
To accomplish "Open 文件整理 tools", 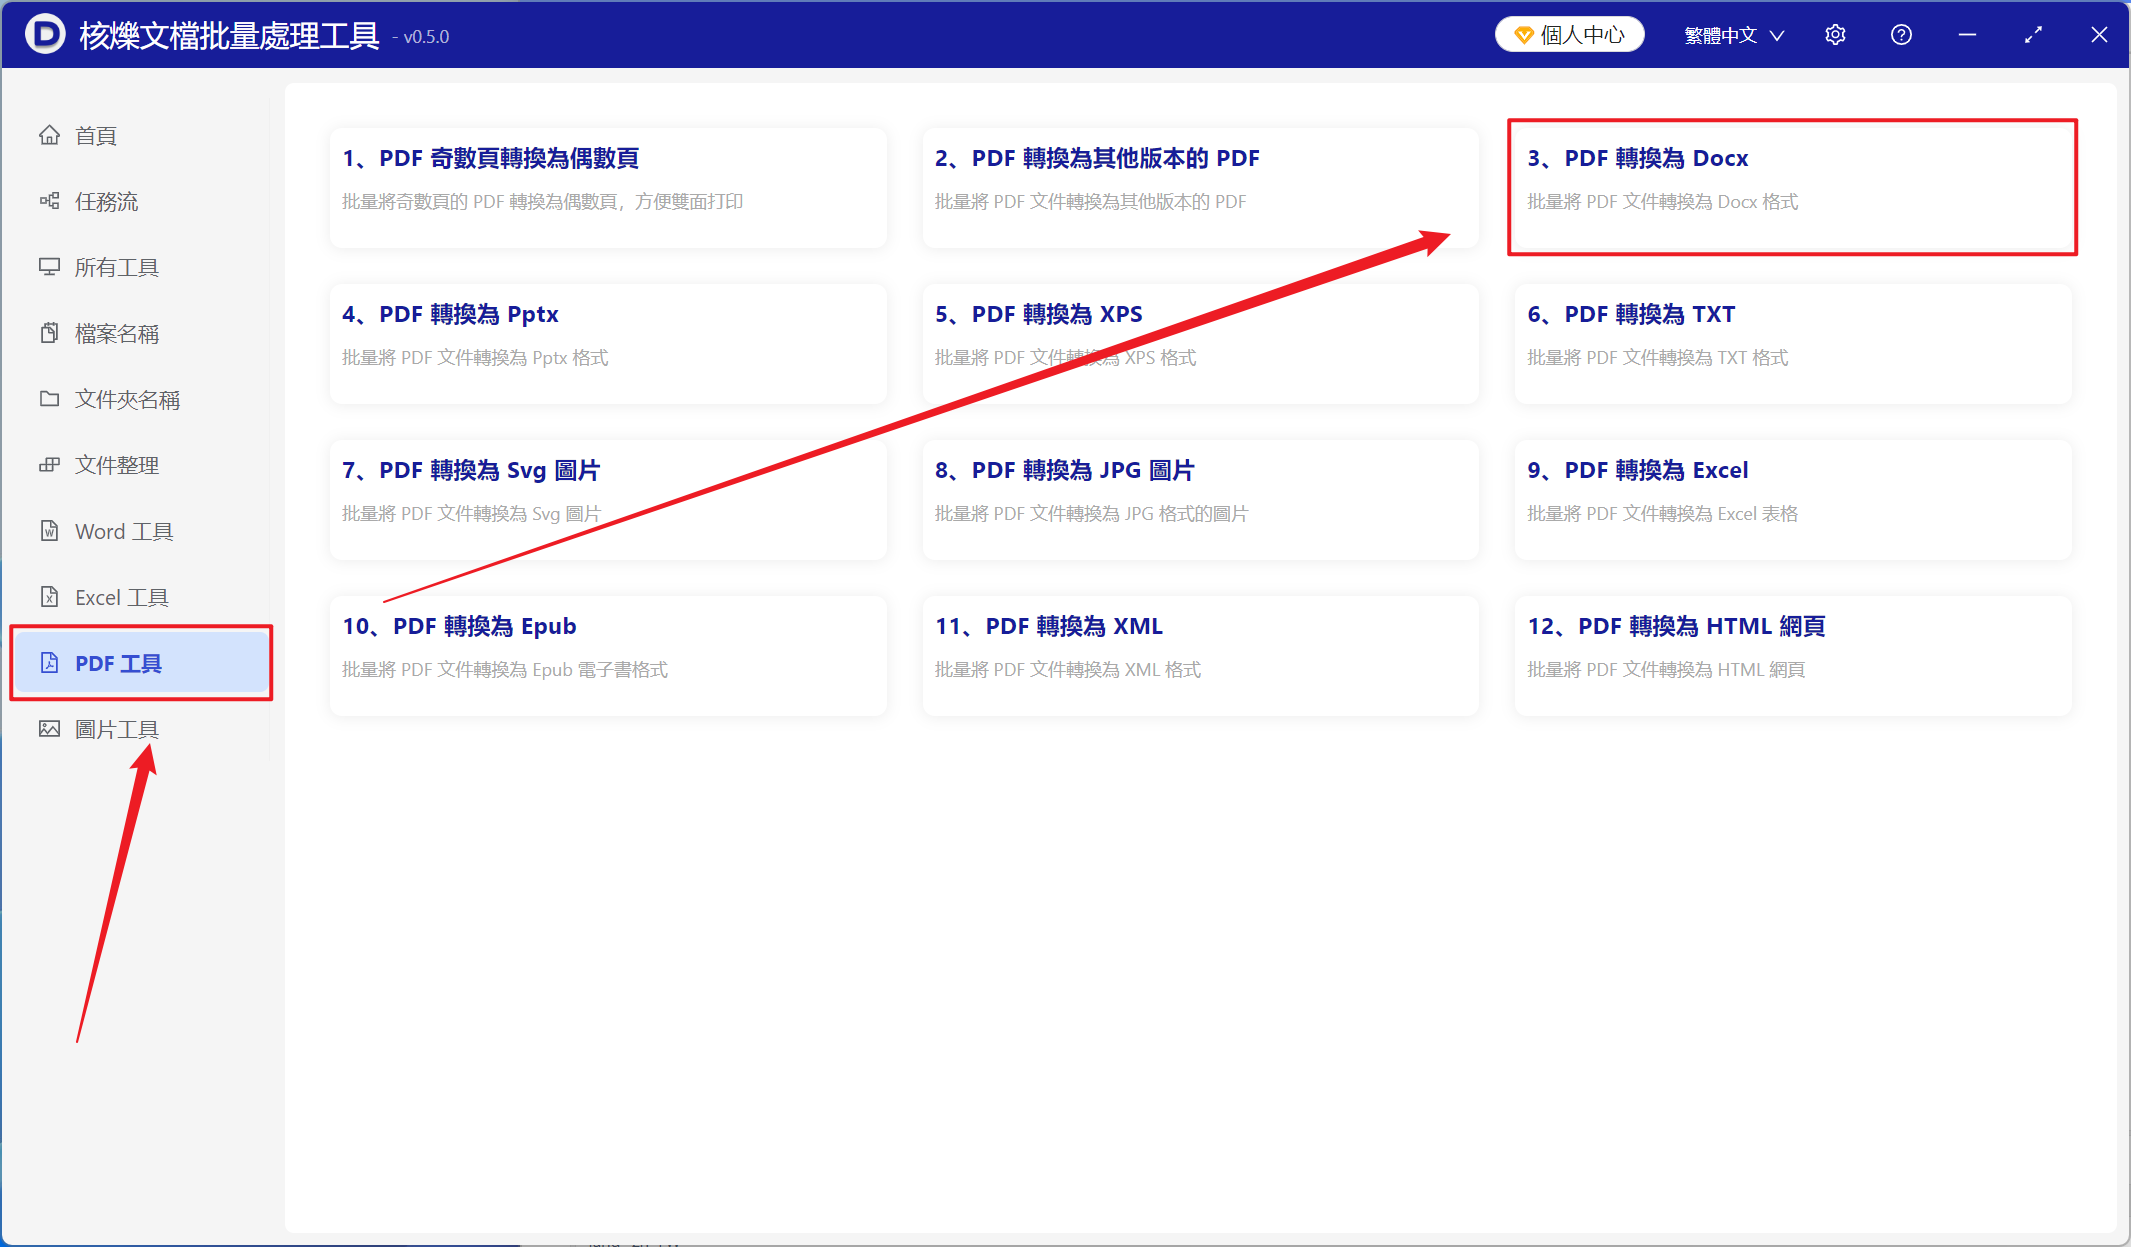I will tap(140, 465).
